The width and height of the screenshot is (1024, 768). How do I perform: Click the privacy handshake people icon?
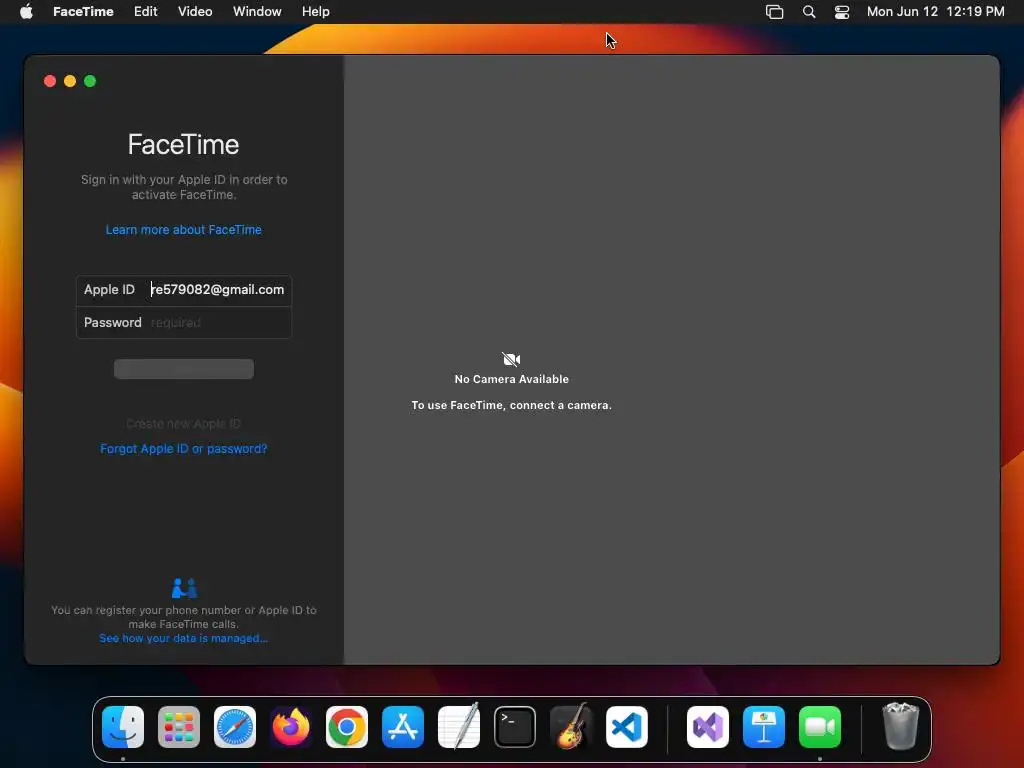coord(184,588)
